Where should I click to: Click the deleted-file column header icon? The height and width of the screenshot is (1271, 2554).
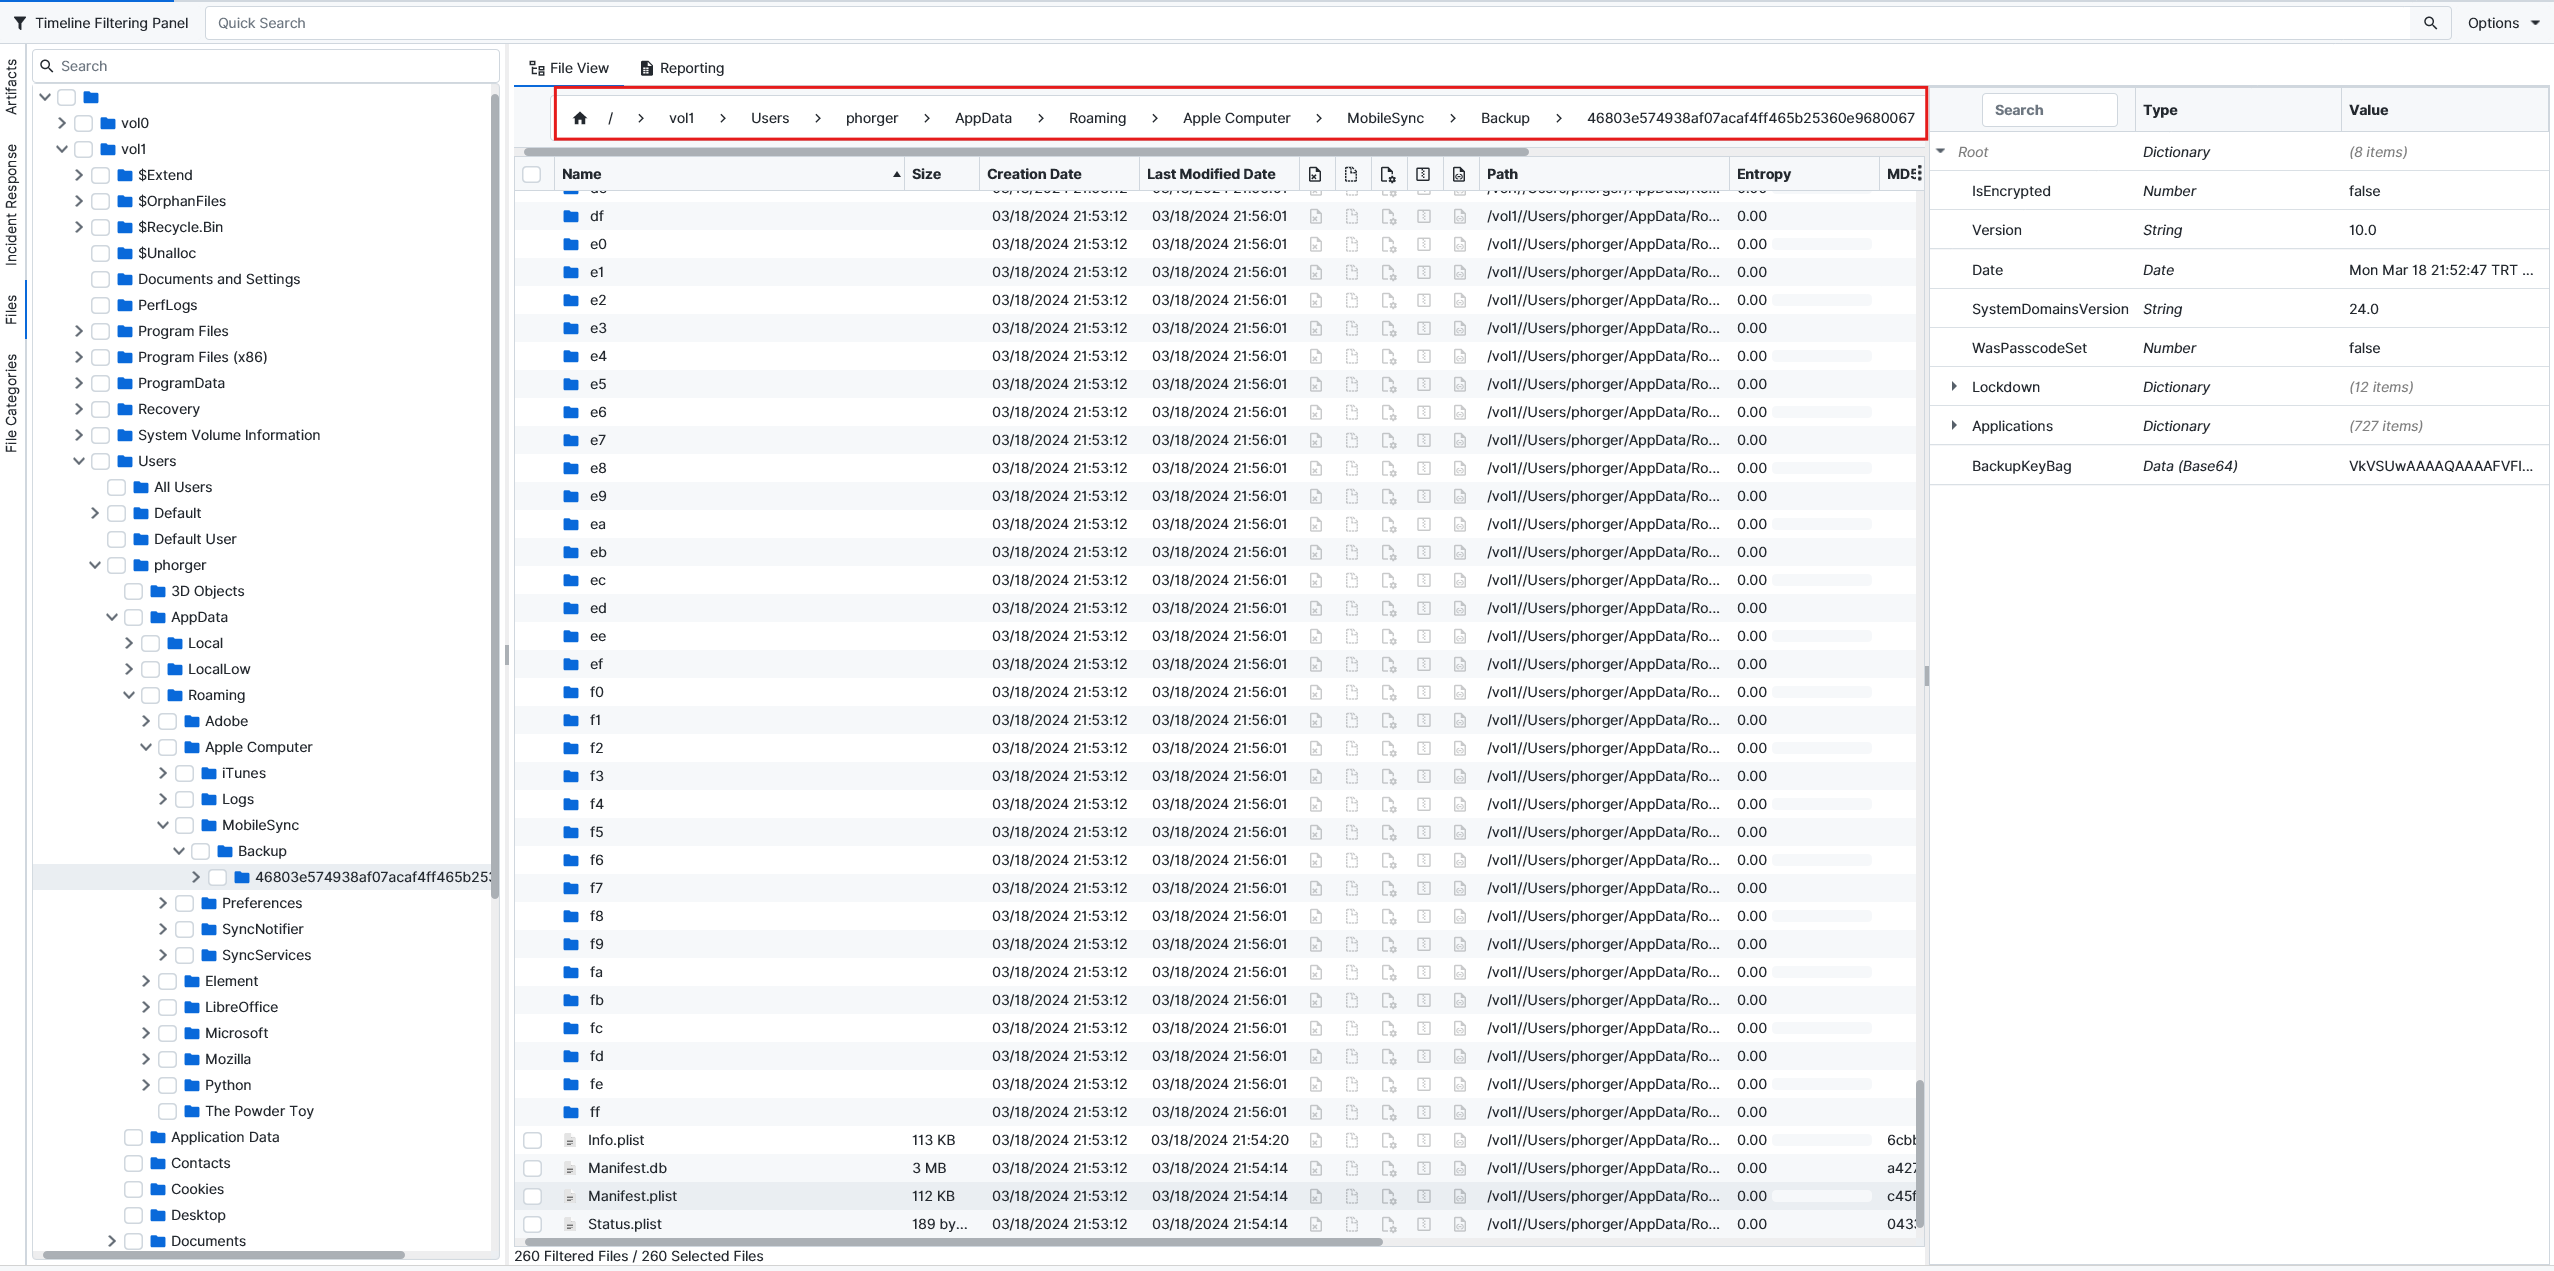pyautogui.click(x=1315, y=174)
